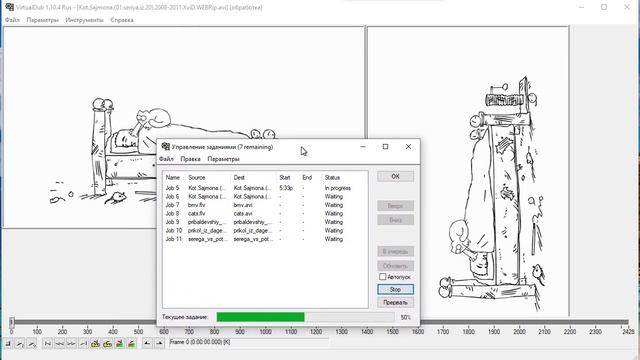Click the Stop playback icon in bottom toolbar
This screenshot has width=640, height=360.
coord(8,344)
